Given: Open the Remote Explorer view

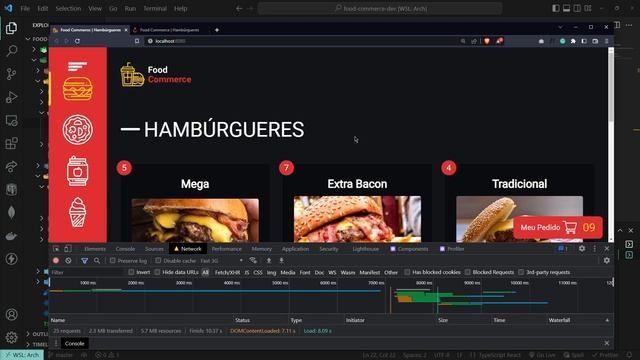Looking at the screenshot, I should tap(11, 120).
